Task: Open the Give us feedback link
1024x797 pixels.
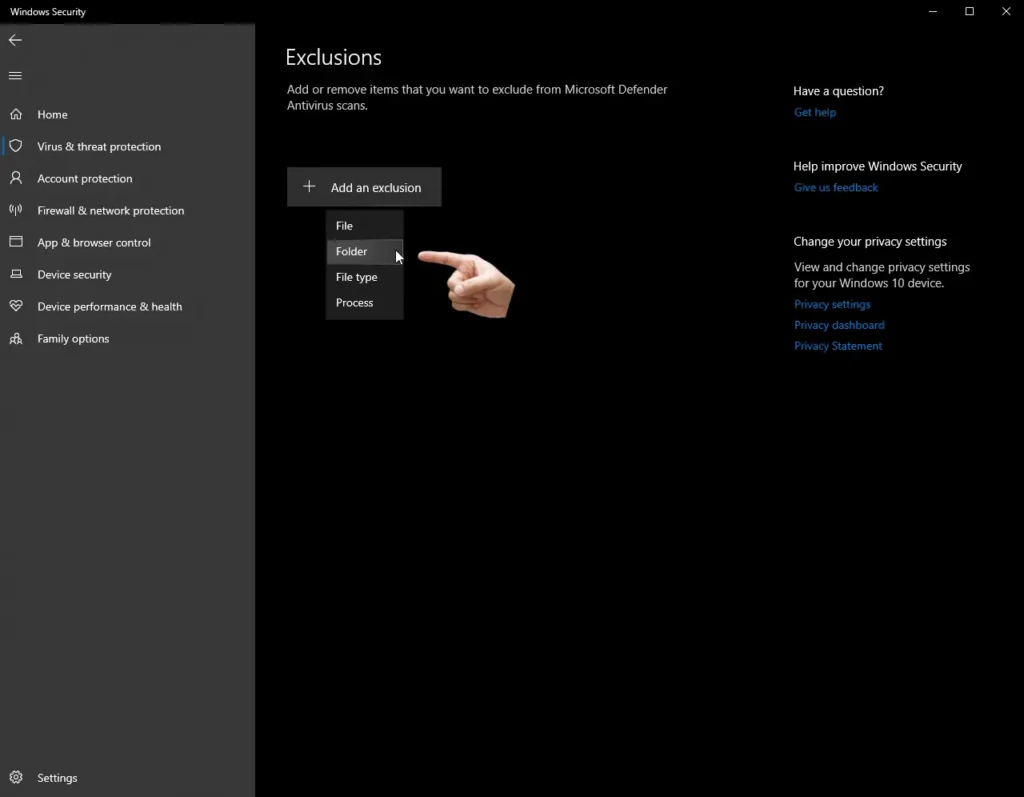Action: 835,187
